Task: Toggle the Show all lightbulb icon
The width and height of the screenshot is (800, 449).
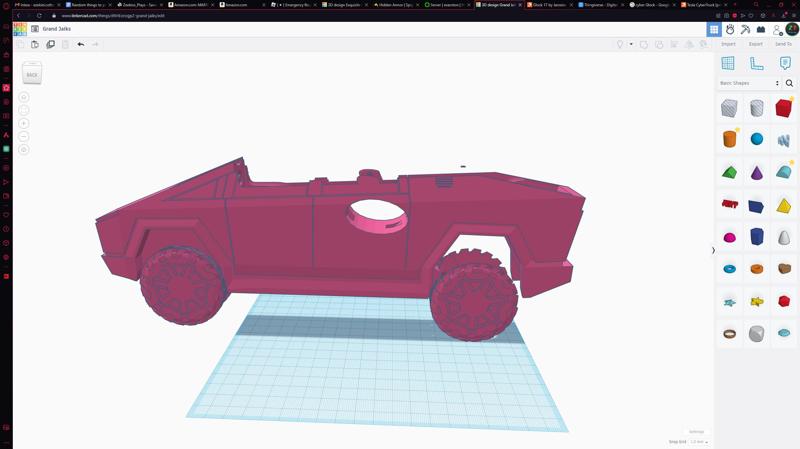Action: pyautogui.click(x=620, y=44)
